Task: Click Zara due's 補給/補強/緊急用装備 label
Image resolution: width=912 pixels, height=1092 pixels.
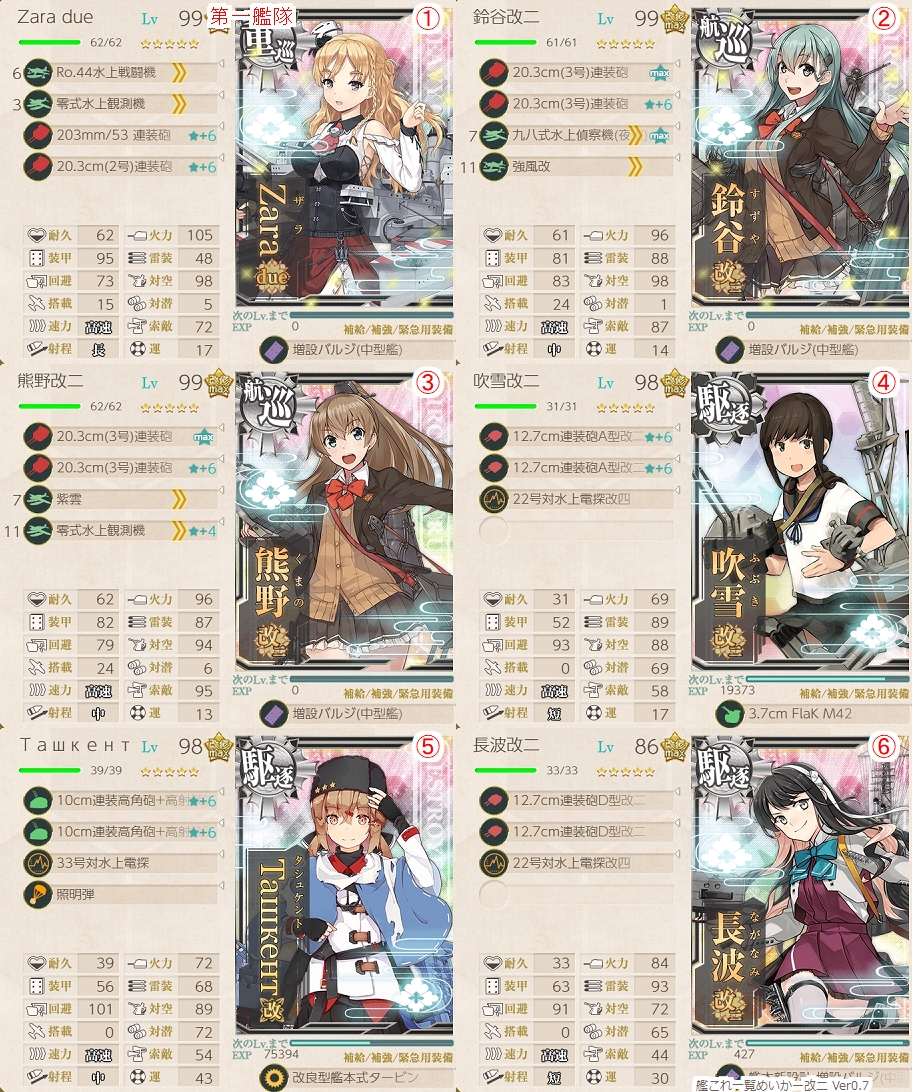Action: pyautogui.click(x=398, y=329)
